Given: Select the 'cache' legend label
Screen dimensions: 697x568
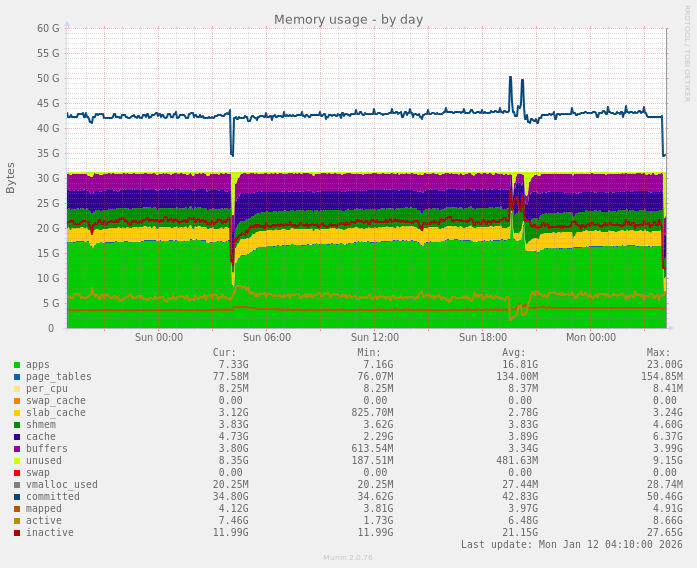Looking at the screenshot, I should (x=41, y=437).
